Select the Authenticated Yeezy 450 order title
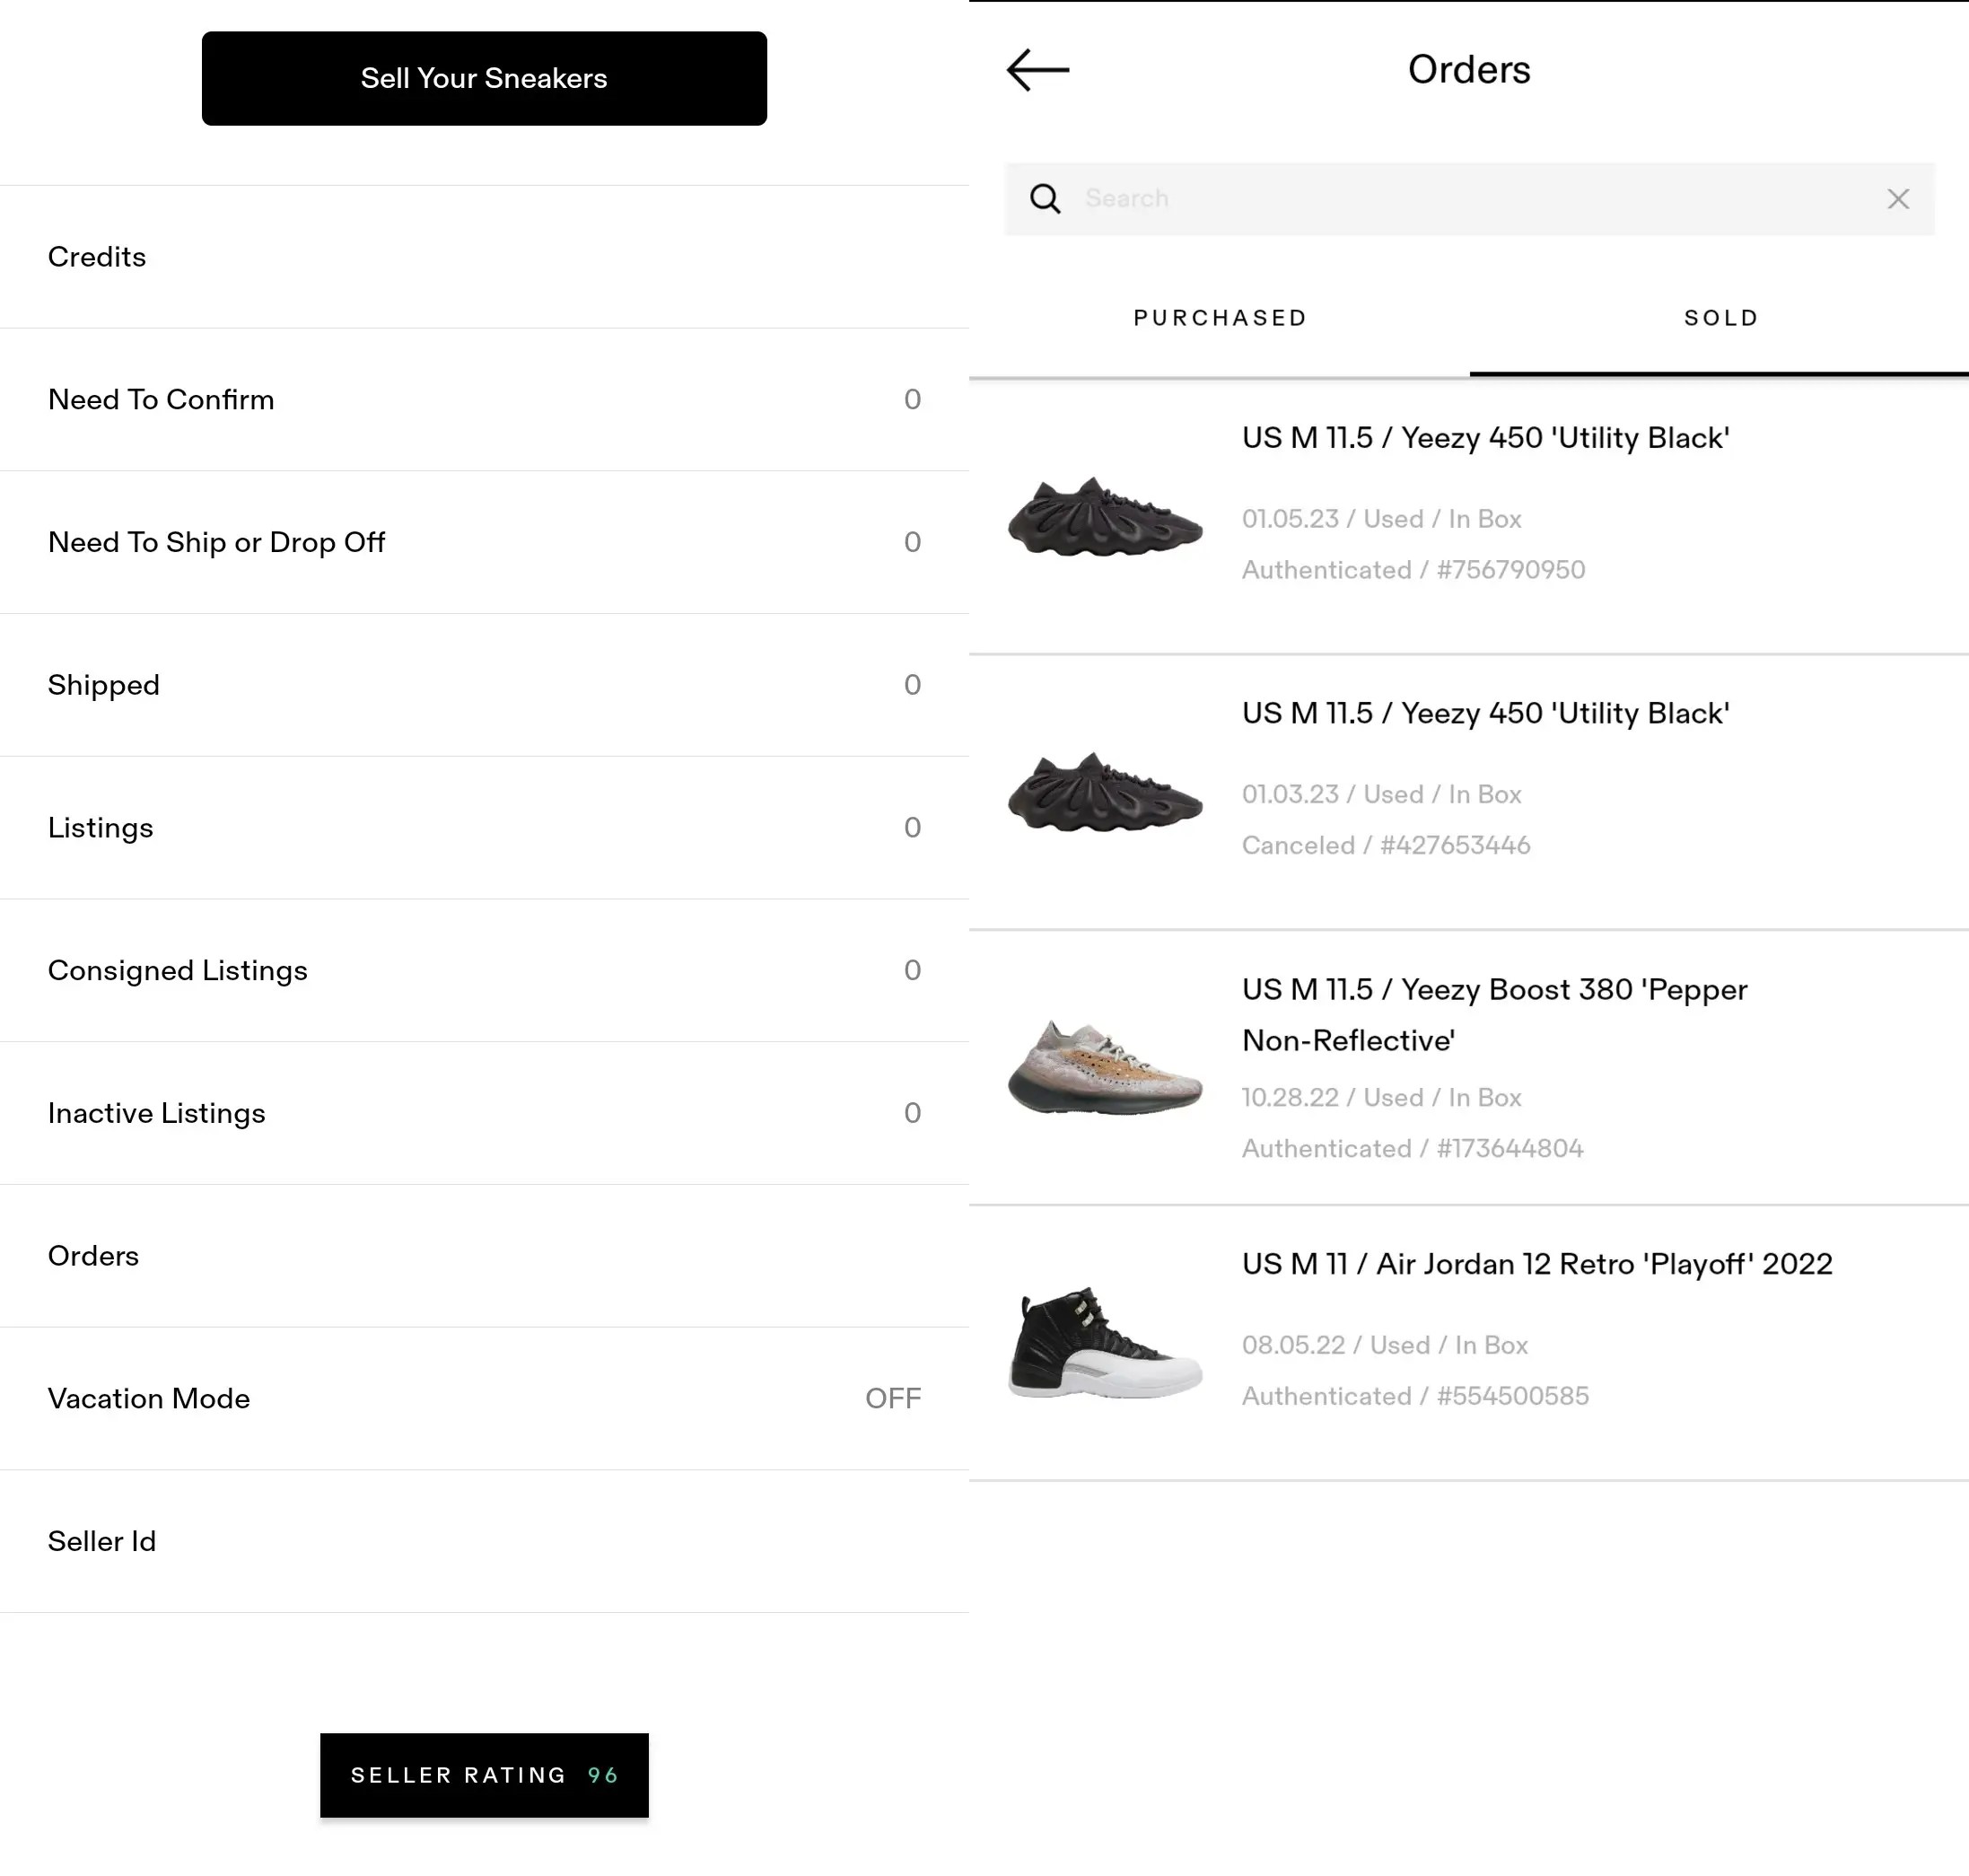1969x1876 pixels. tap(1485, 438)
